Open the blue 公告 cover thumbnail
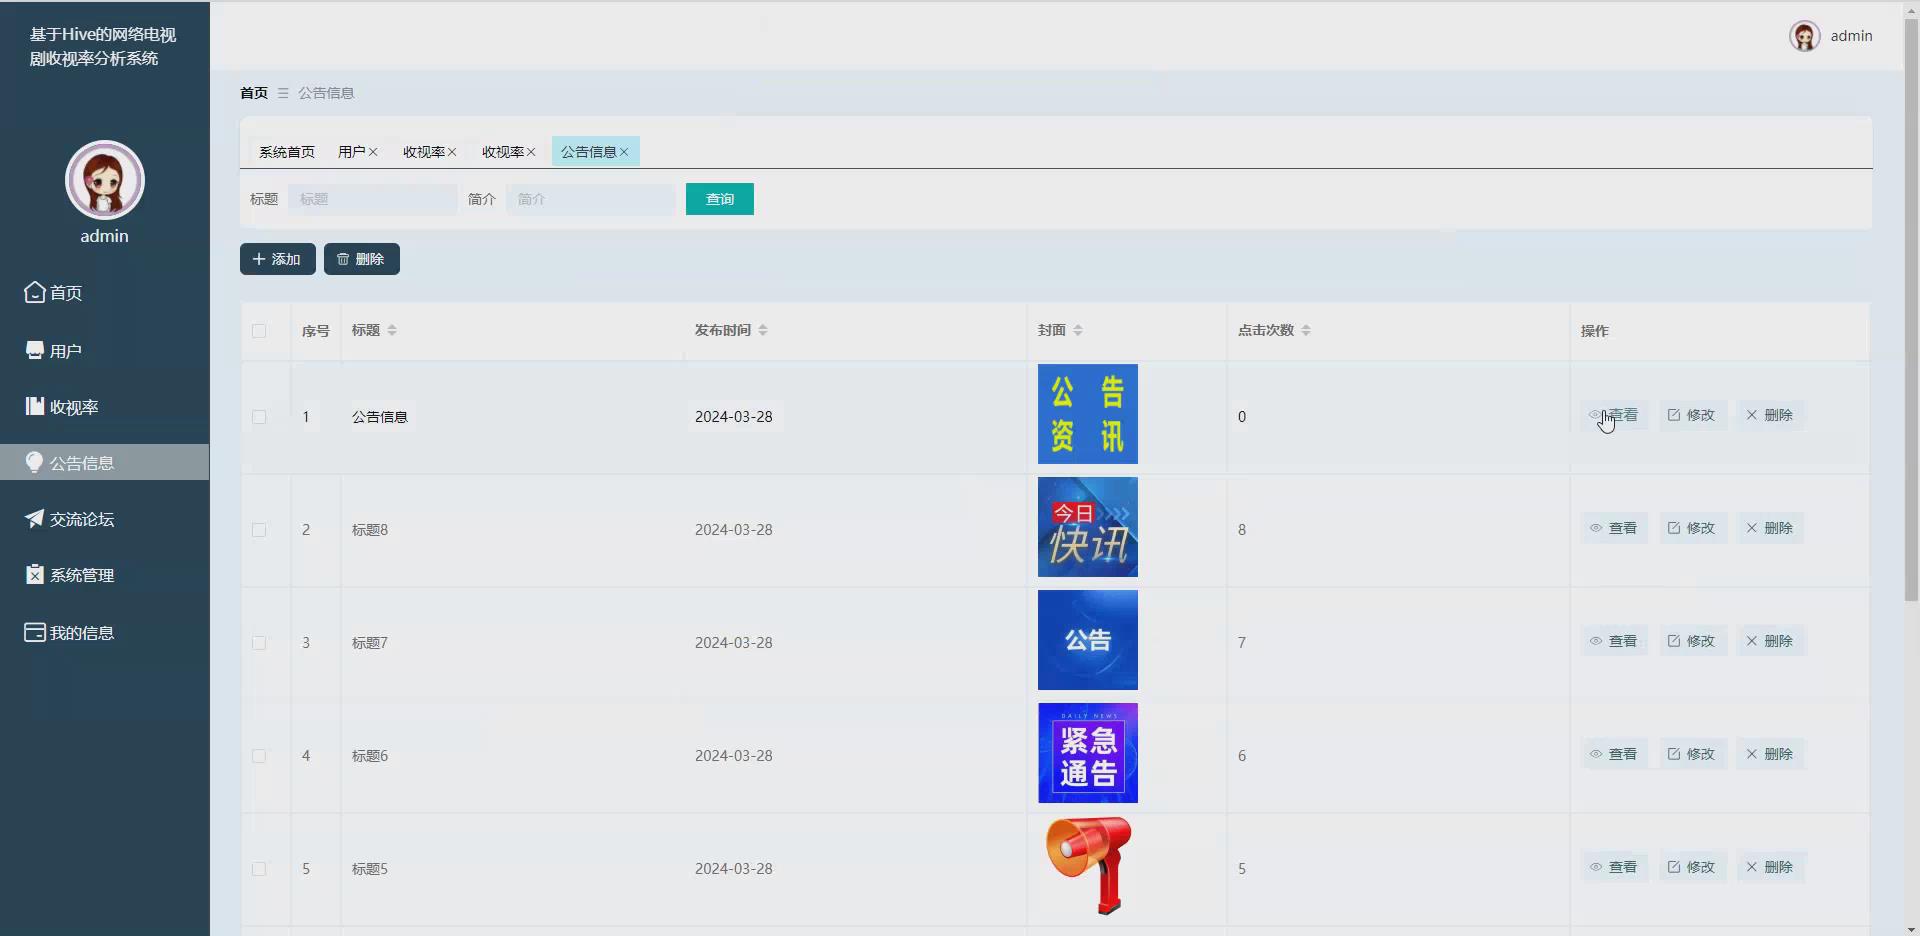This screenshot has height=936, width=1920. tap(1088, 640)
